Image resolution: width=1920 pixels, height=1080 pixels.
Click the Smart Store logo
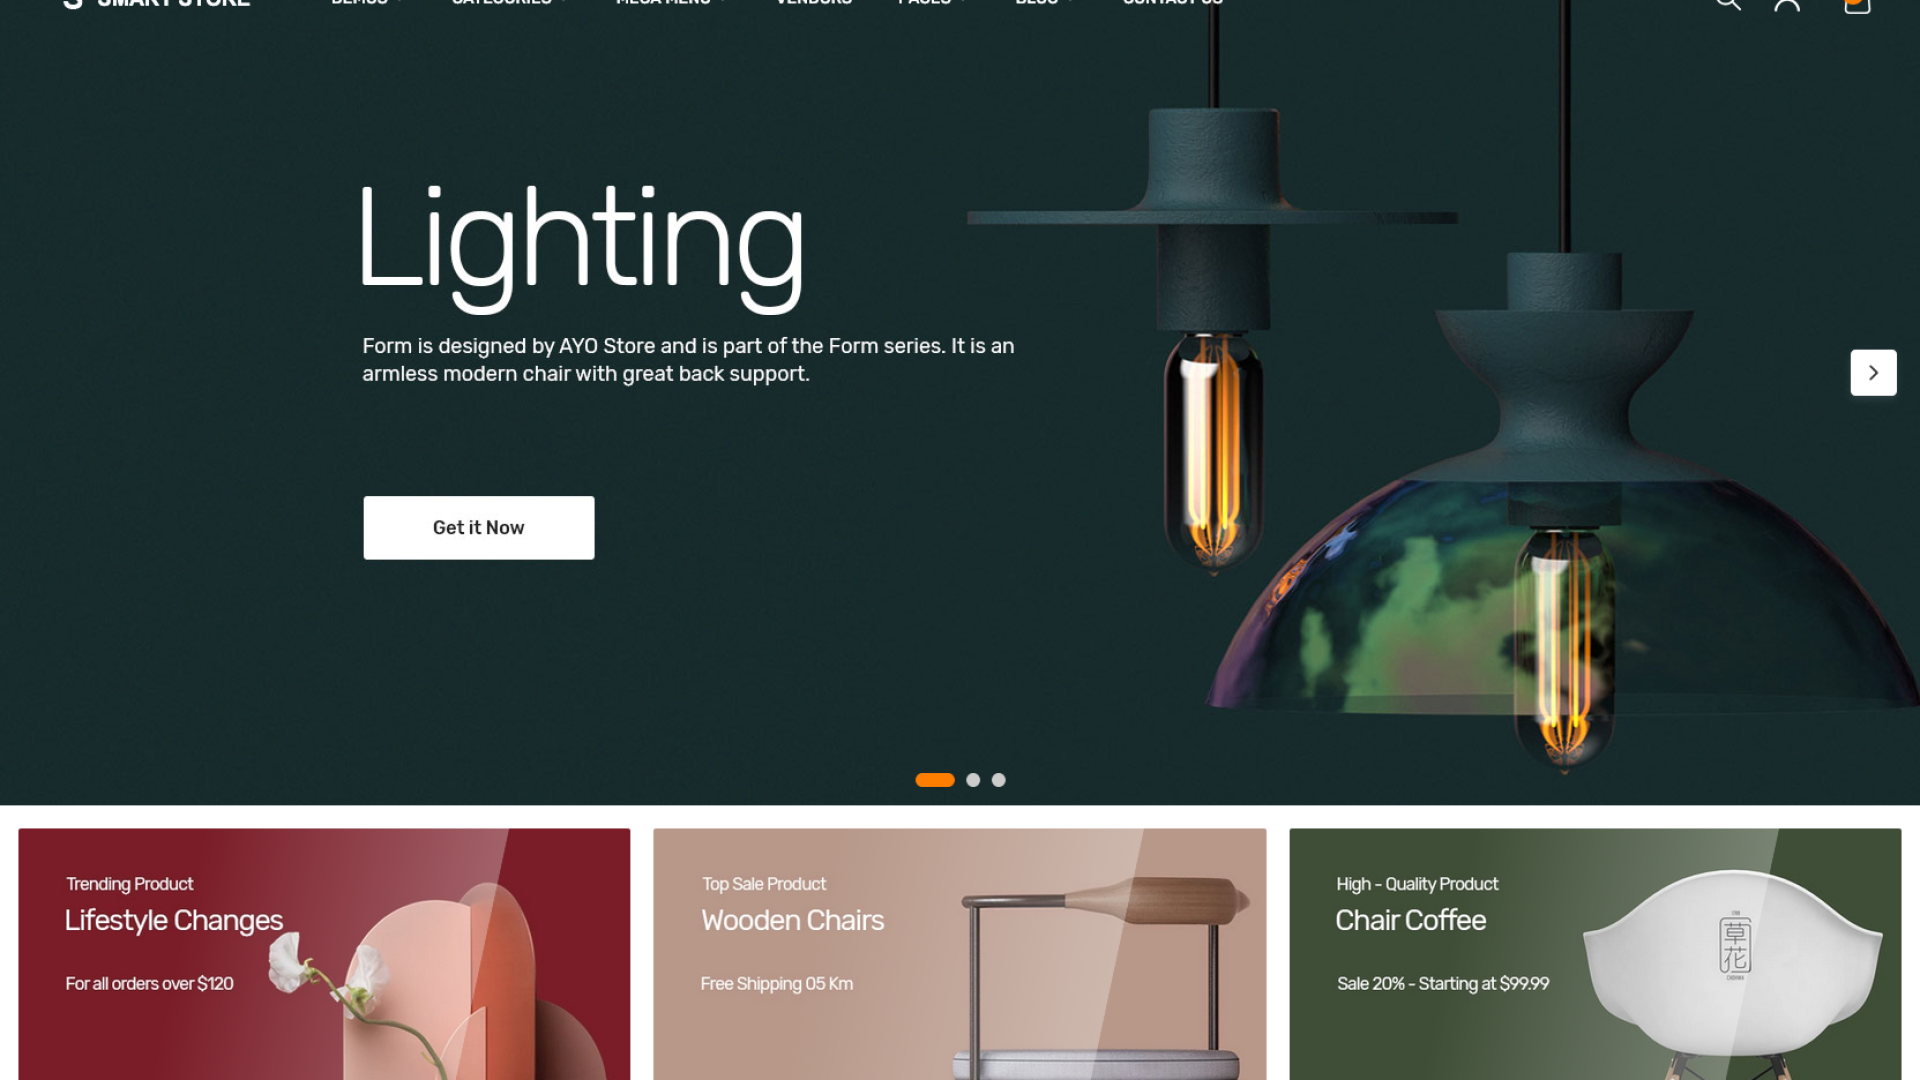coord(156,3)
